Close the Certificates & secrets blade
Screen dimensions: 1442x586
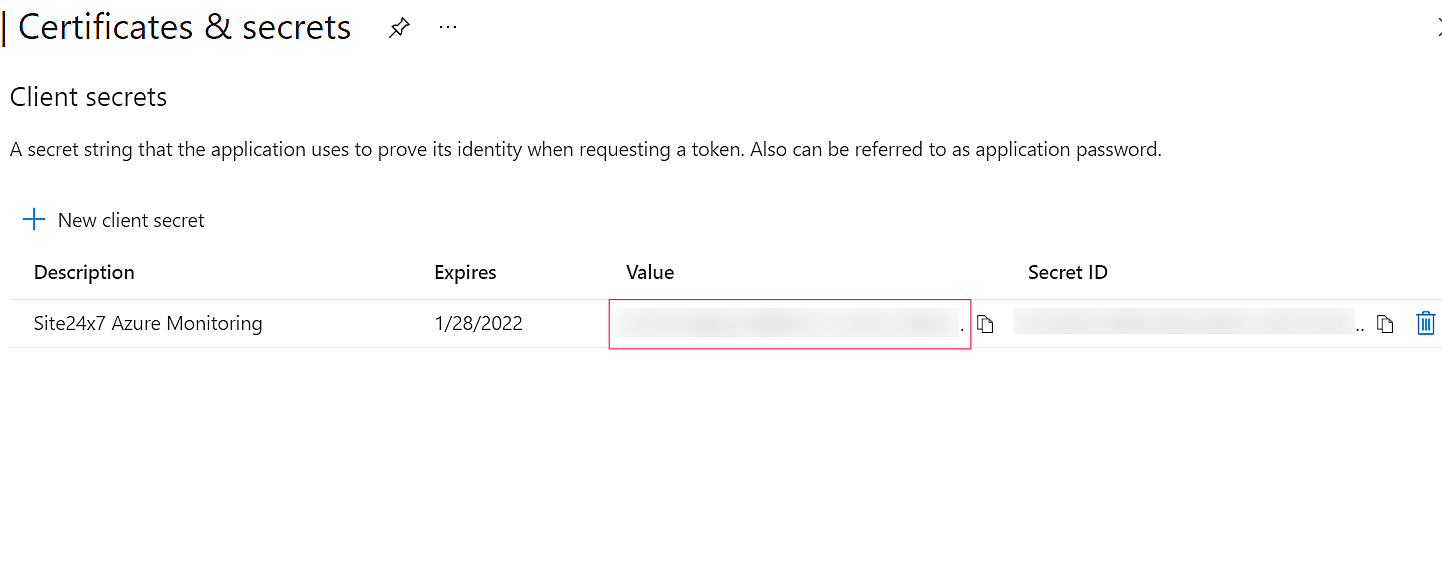pyautogui.click(x=1437, y=27)
